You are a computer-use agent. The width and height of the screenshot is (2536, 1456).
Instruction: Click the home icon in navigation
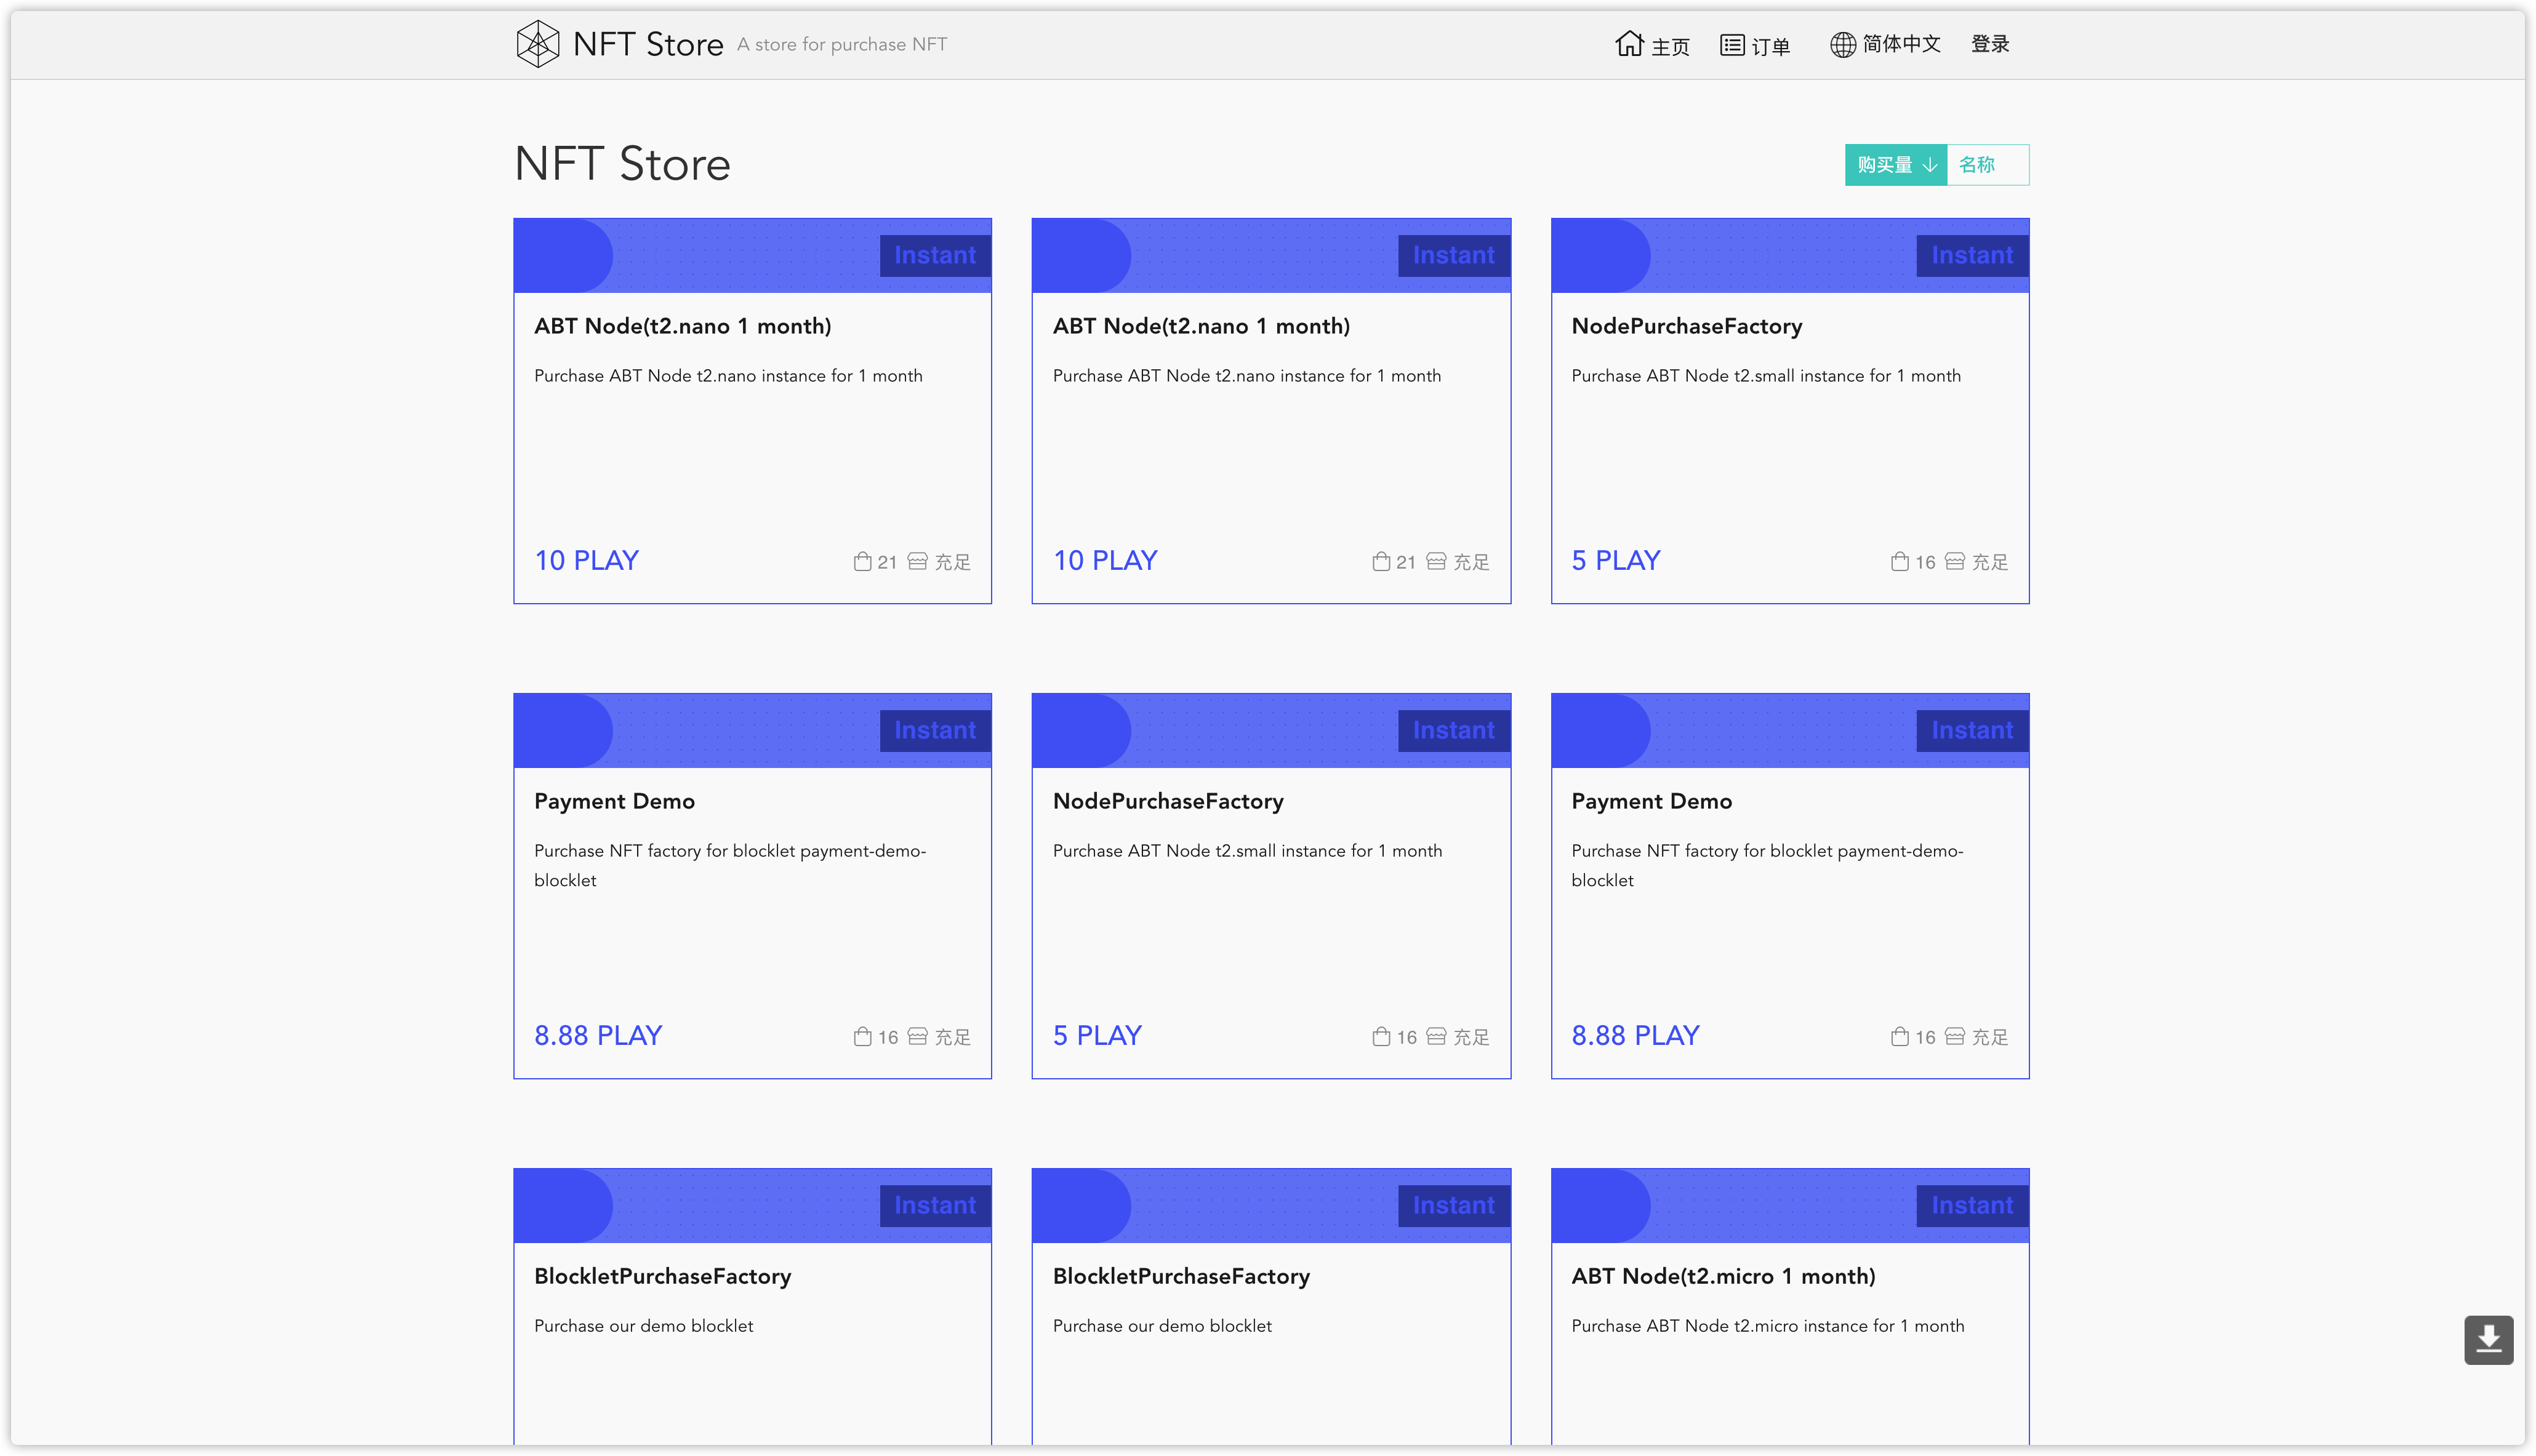pos(1629,44)
